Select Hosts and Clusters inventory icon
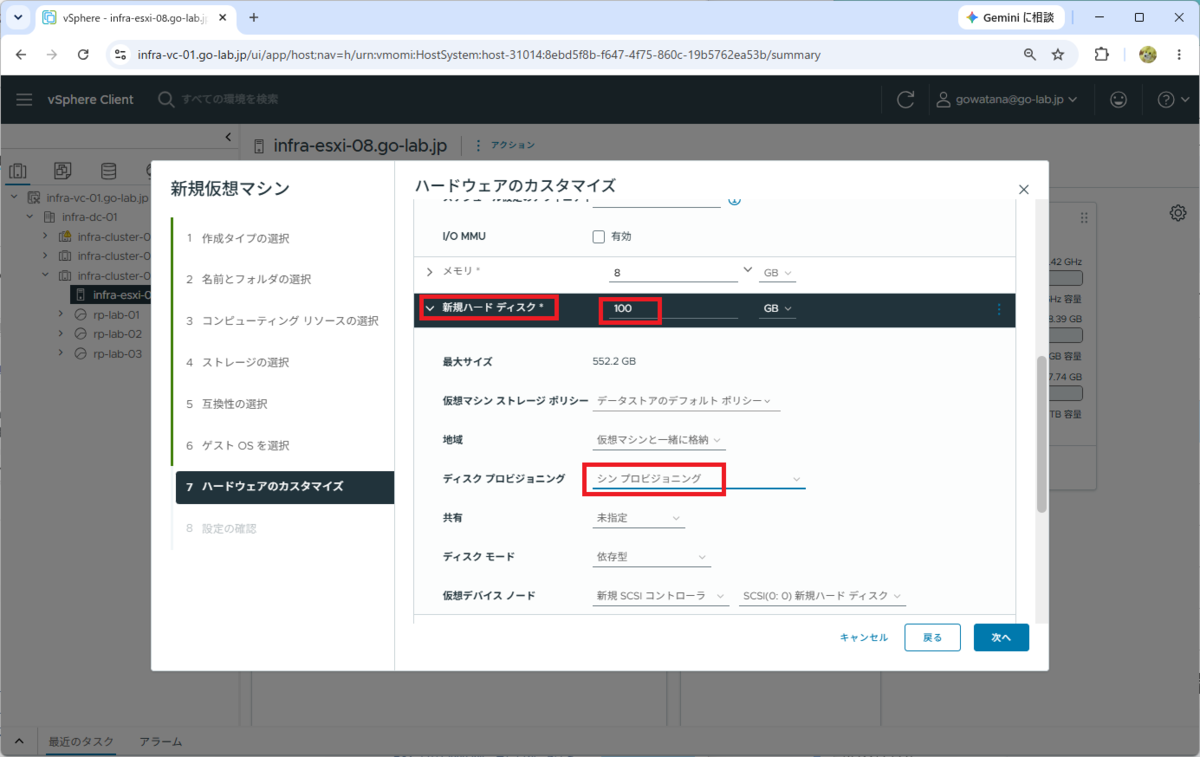1200x757 pixels. (x=18, y=171)
